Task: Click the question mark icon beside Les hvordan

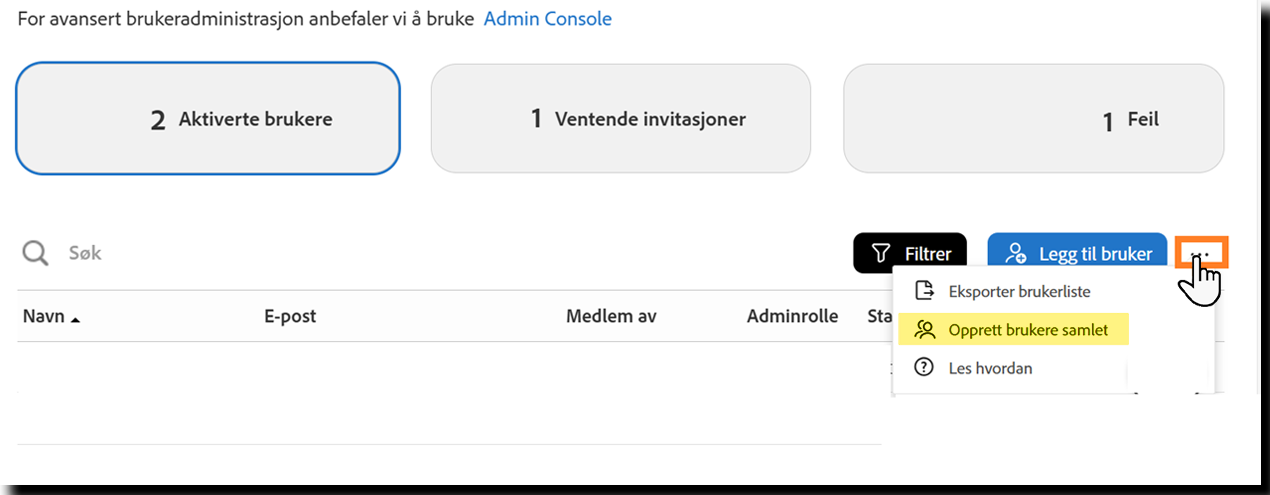Action: pyautogui.click(x=925, y=368)
